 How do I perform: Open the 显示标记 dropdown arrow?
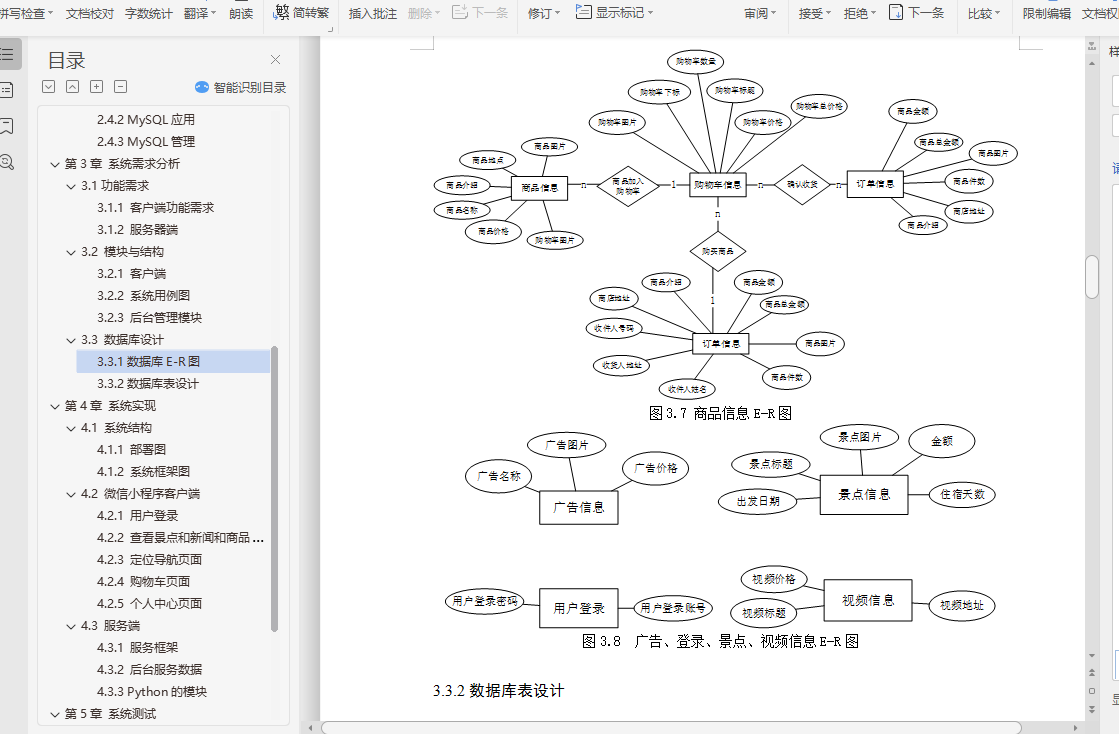coord(650,13)
